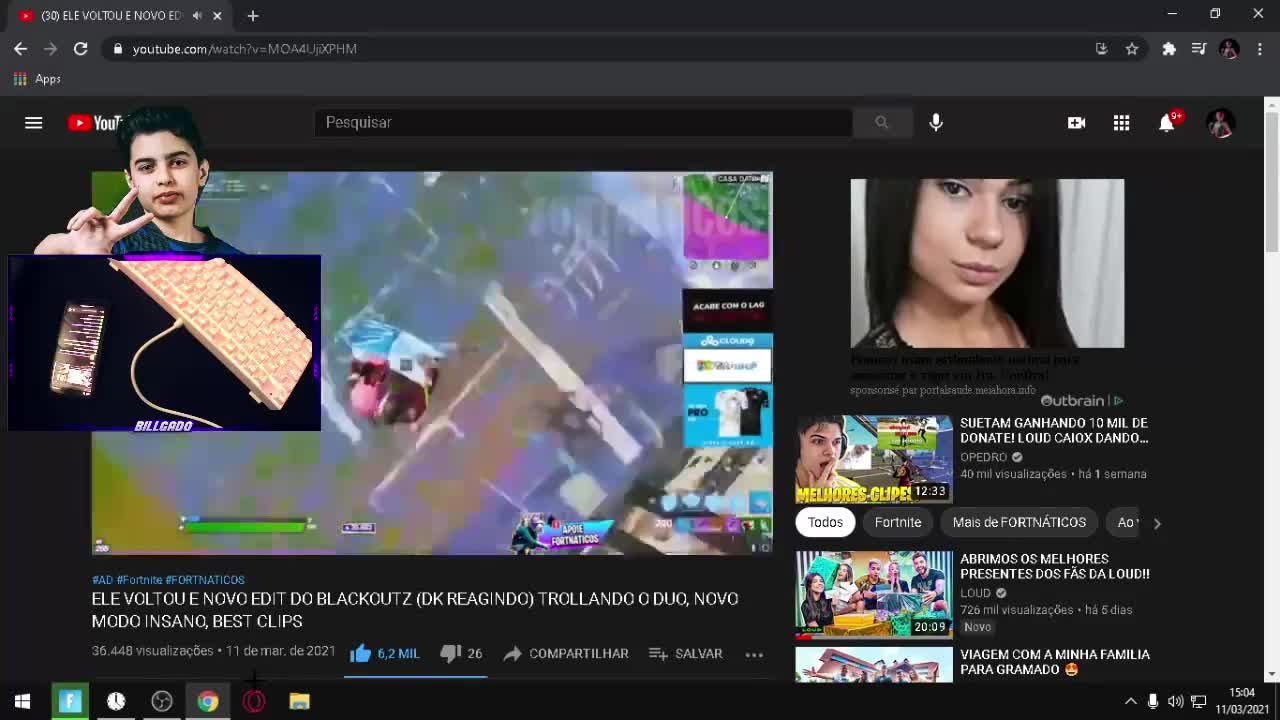Open ABRIMOS OS MELHORES PRESENTES video title

pos(1054,566)
